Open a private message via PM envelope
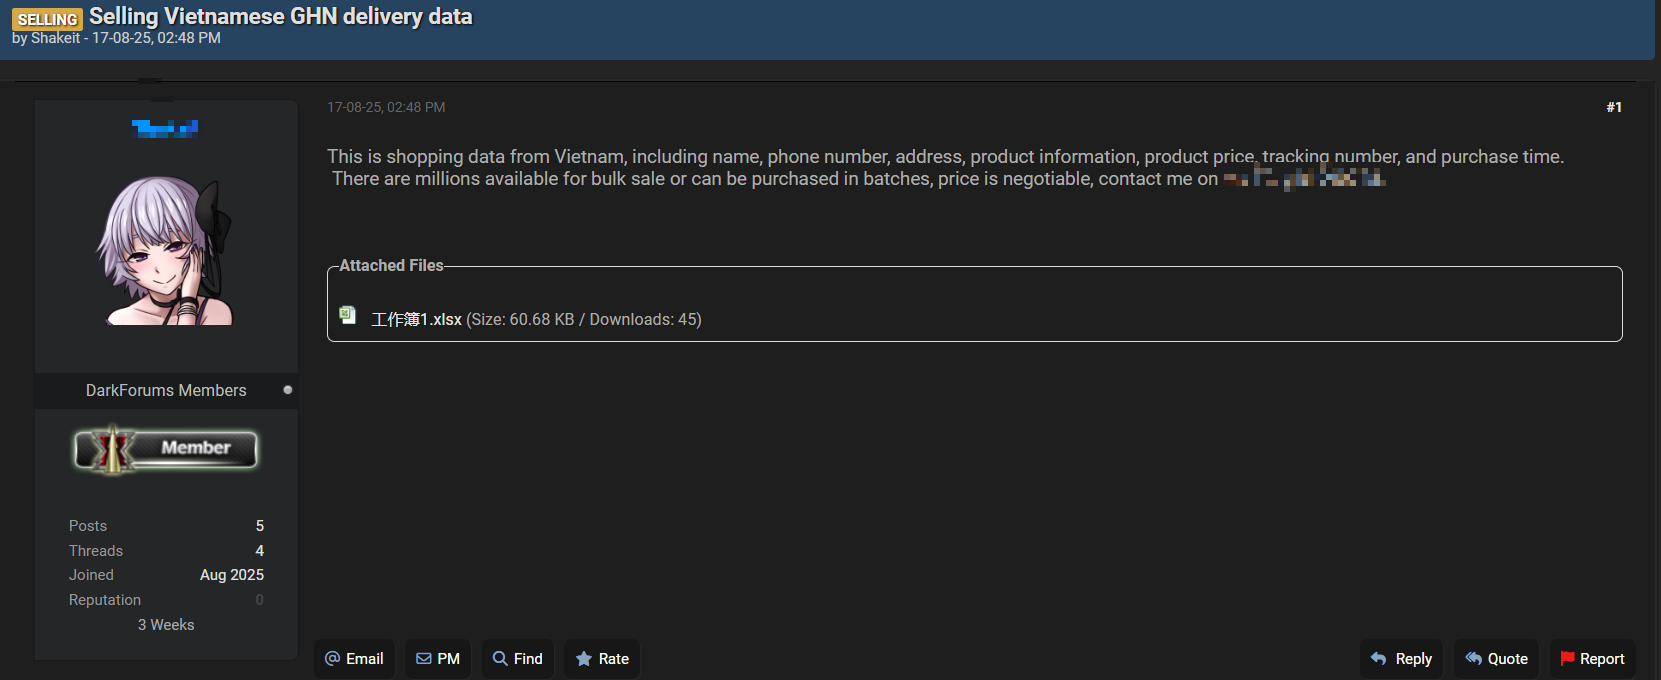The image size is (1661, 680). pos(437,659)
